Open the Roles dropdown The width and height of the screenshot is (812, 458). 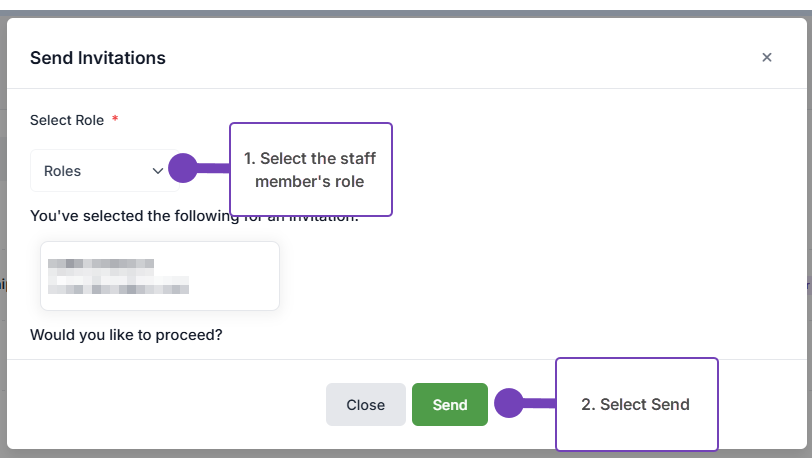tap(100, 171)
